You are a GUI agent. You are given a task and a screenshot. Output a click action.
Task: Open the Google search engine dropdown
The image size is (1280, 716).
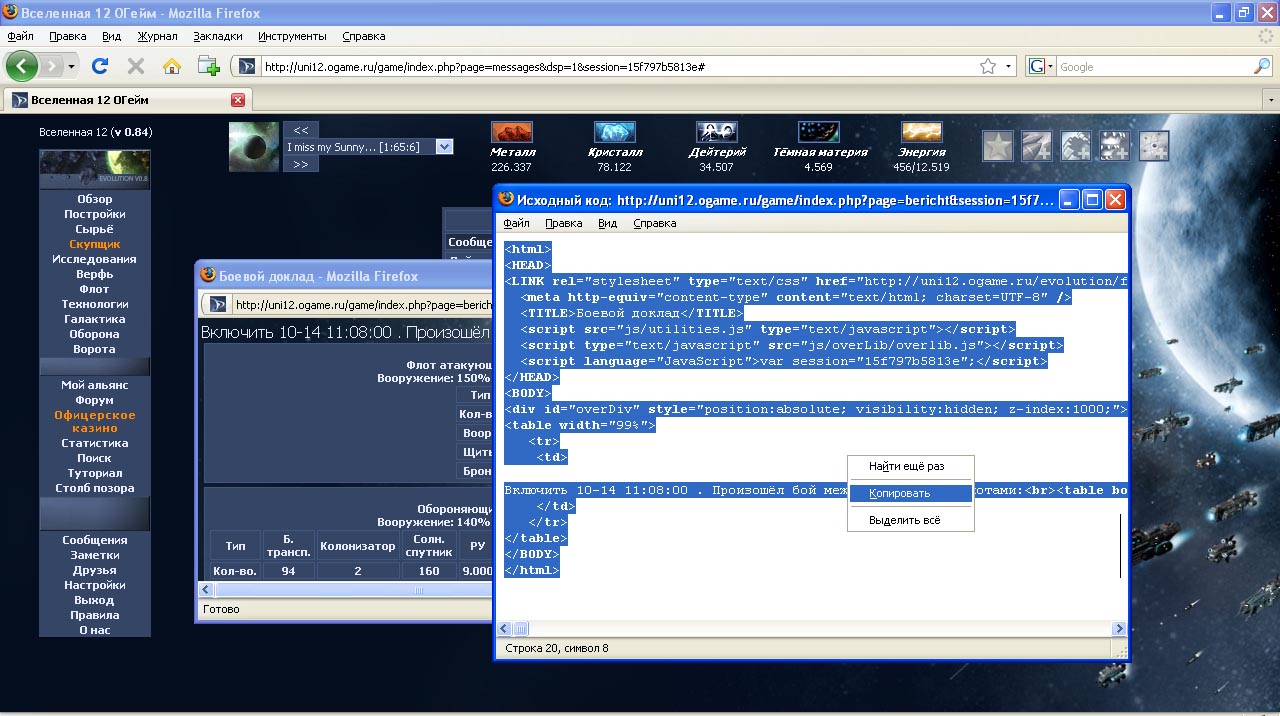(1040, 67)
